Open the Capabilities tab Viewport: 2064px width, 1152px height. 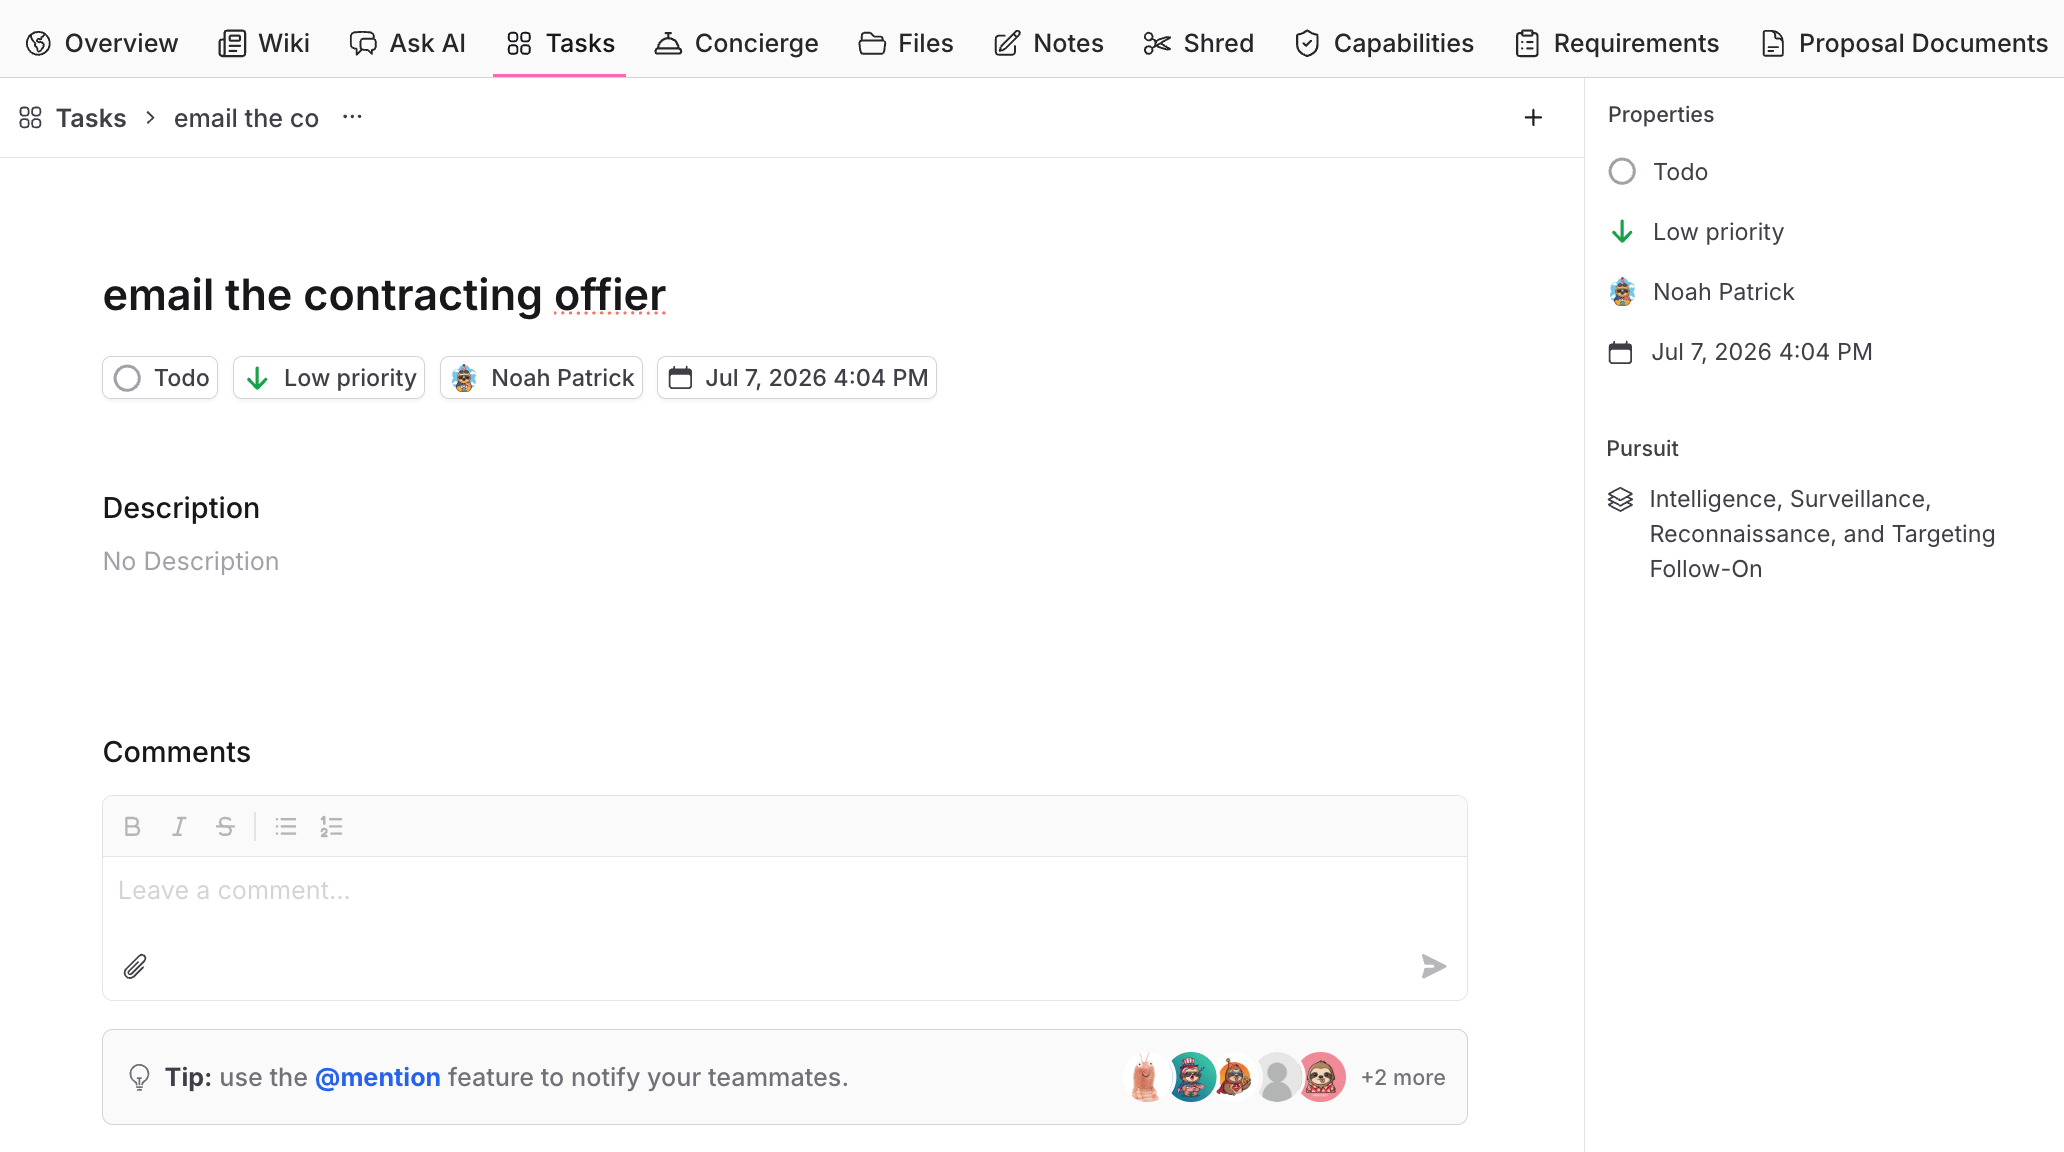point(1384,43)
